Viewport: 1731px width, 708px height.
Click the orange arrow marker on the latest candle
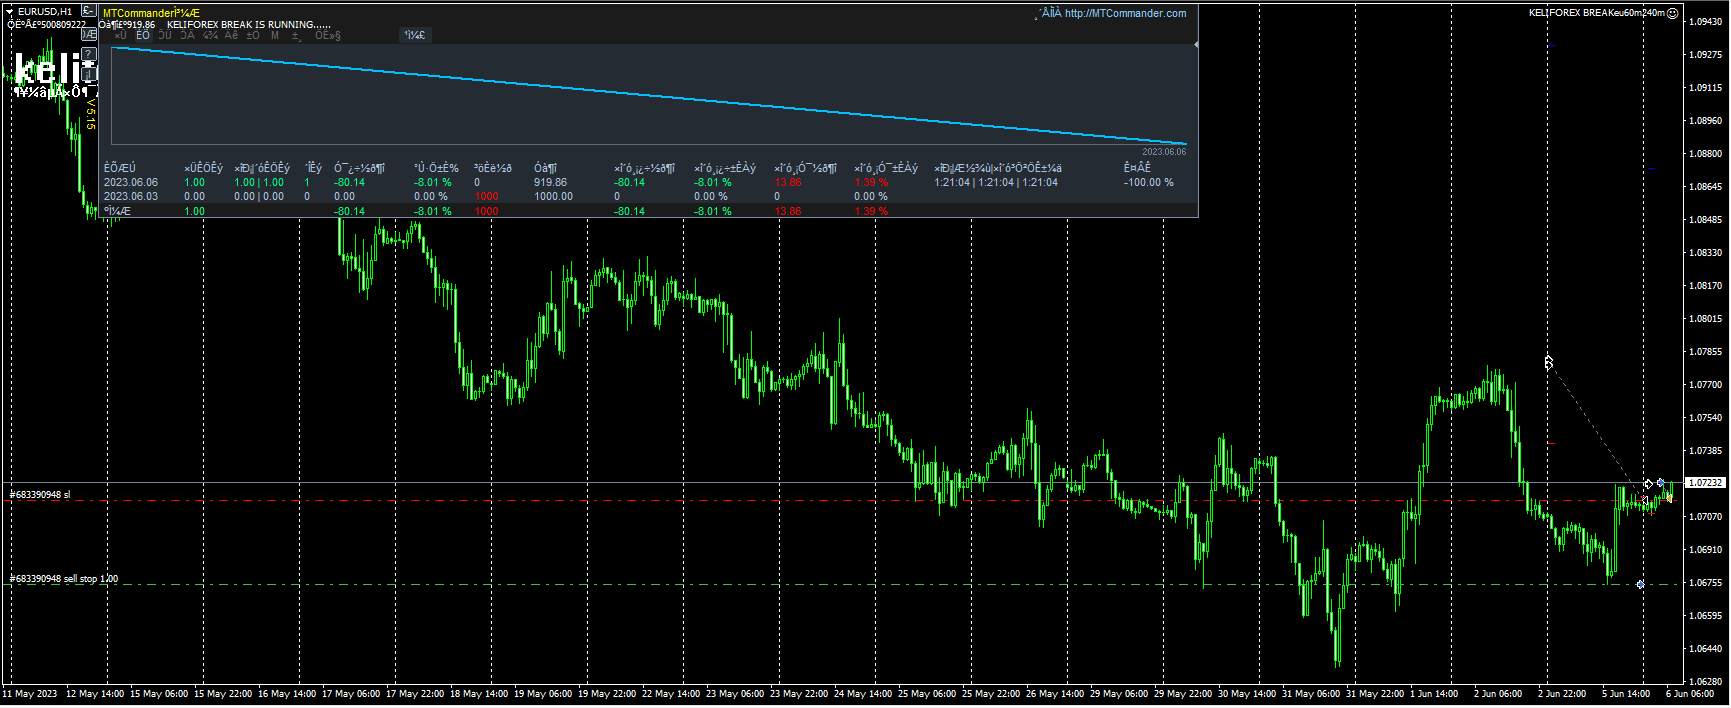(x=1669, y=497)
